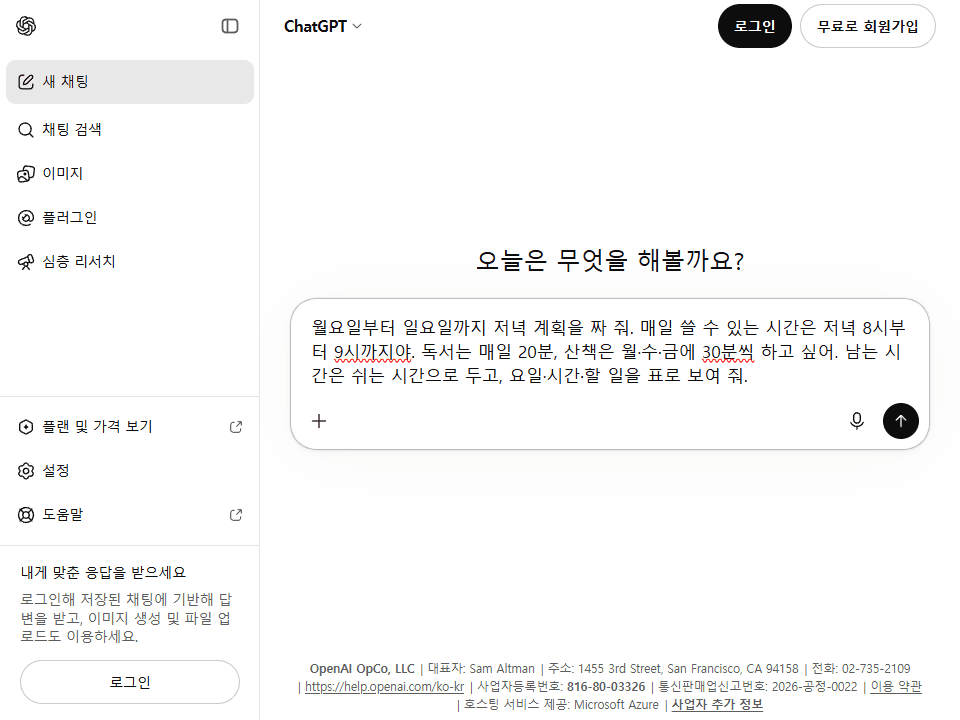
Task: Click external link arrow next to 도움말
Action: [236, 515]
